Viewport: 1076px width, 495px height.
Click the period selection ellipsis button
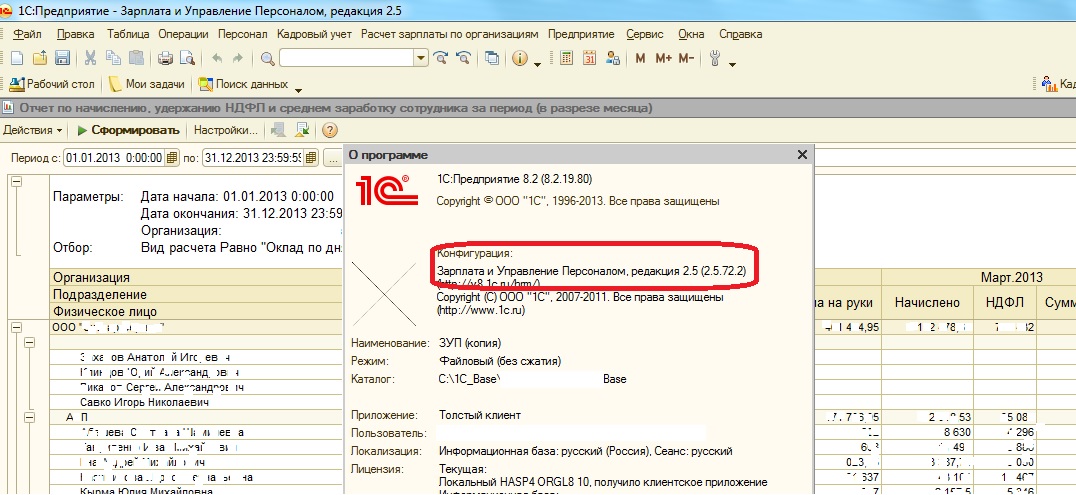click(332, 157)
